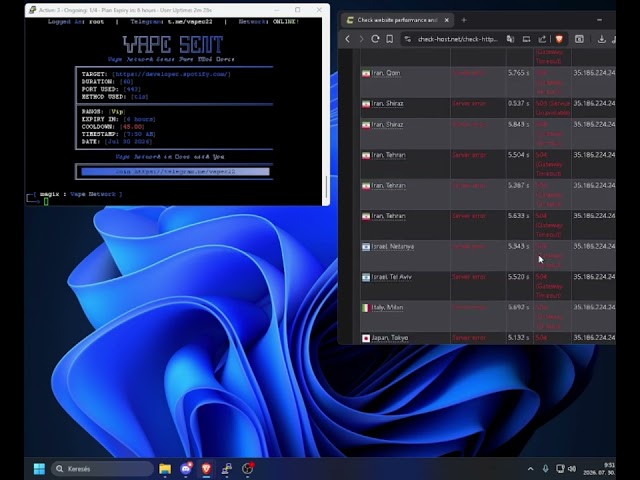Image resolution: width=640 pixels, height=480 pixels.
Task: Open Discord from the taskbar
Action: [x=186, y=469]
